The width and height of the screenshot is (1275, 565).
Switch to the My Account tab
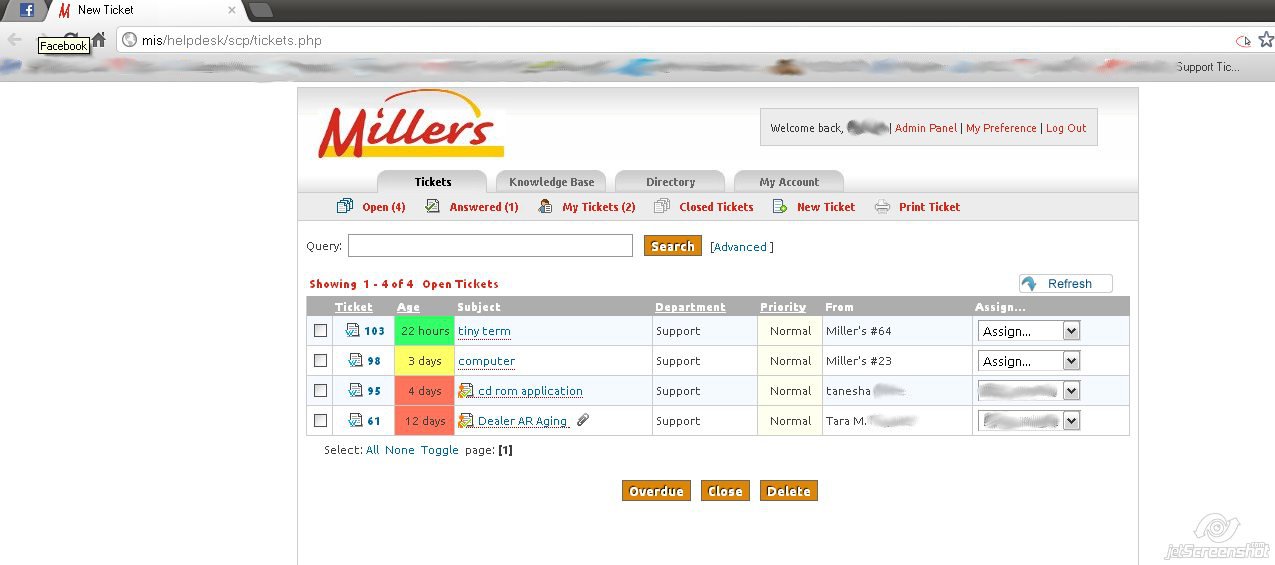click(x=789, y=182)
